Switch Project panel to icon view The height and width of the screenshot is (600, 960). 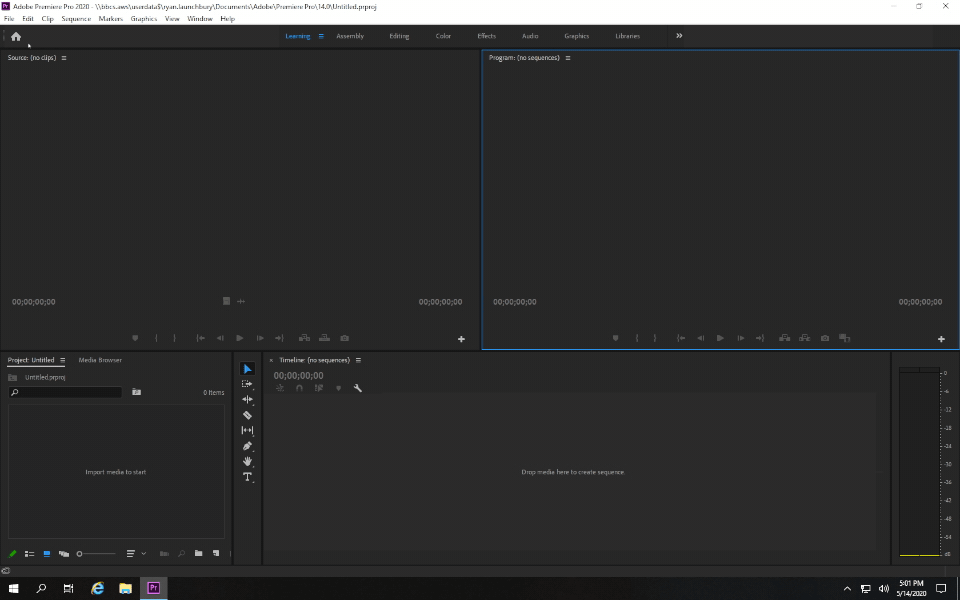pos(47,553)
